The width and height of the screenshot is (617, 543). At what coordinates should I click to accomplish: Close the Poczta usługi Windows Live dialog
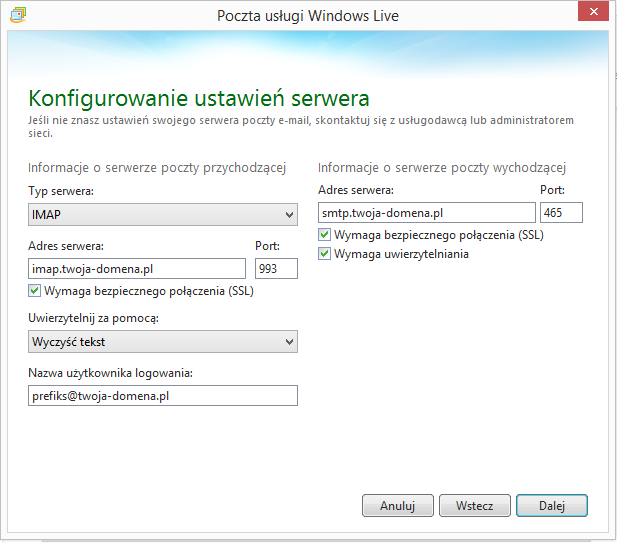[593, 12]
